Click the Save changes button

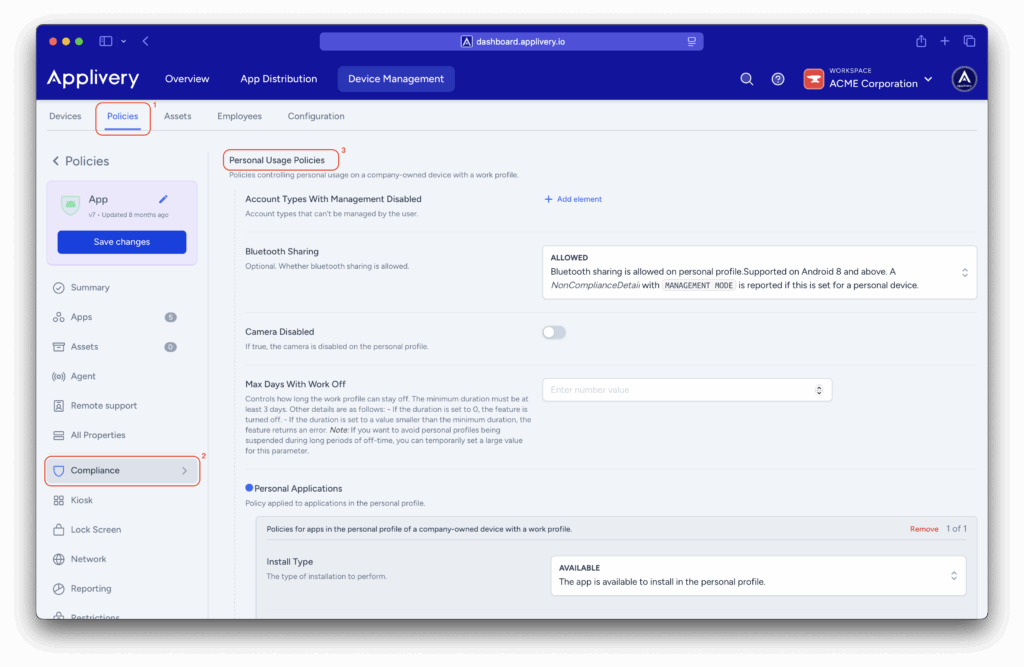pyautogui.click(x=122, y=242)
